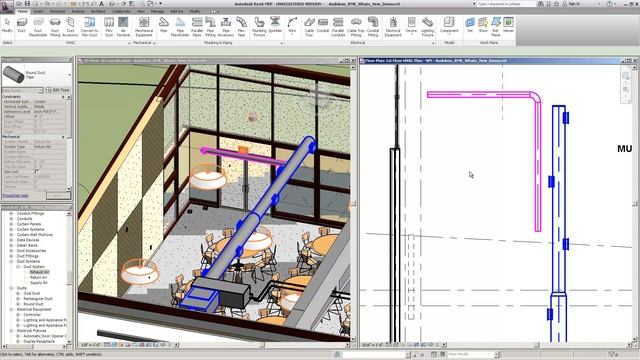Screen dimensions: 640x360
Task: Click the Apply button in Properties
Action: point(58,196)
